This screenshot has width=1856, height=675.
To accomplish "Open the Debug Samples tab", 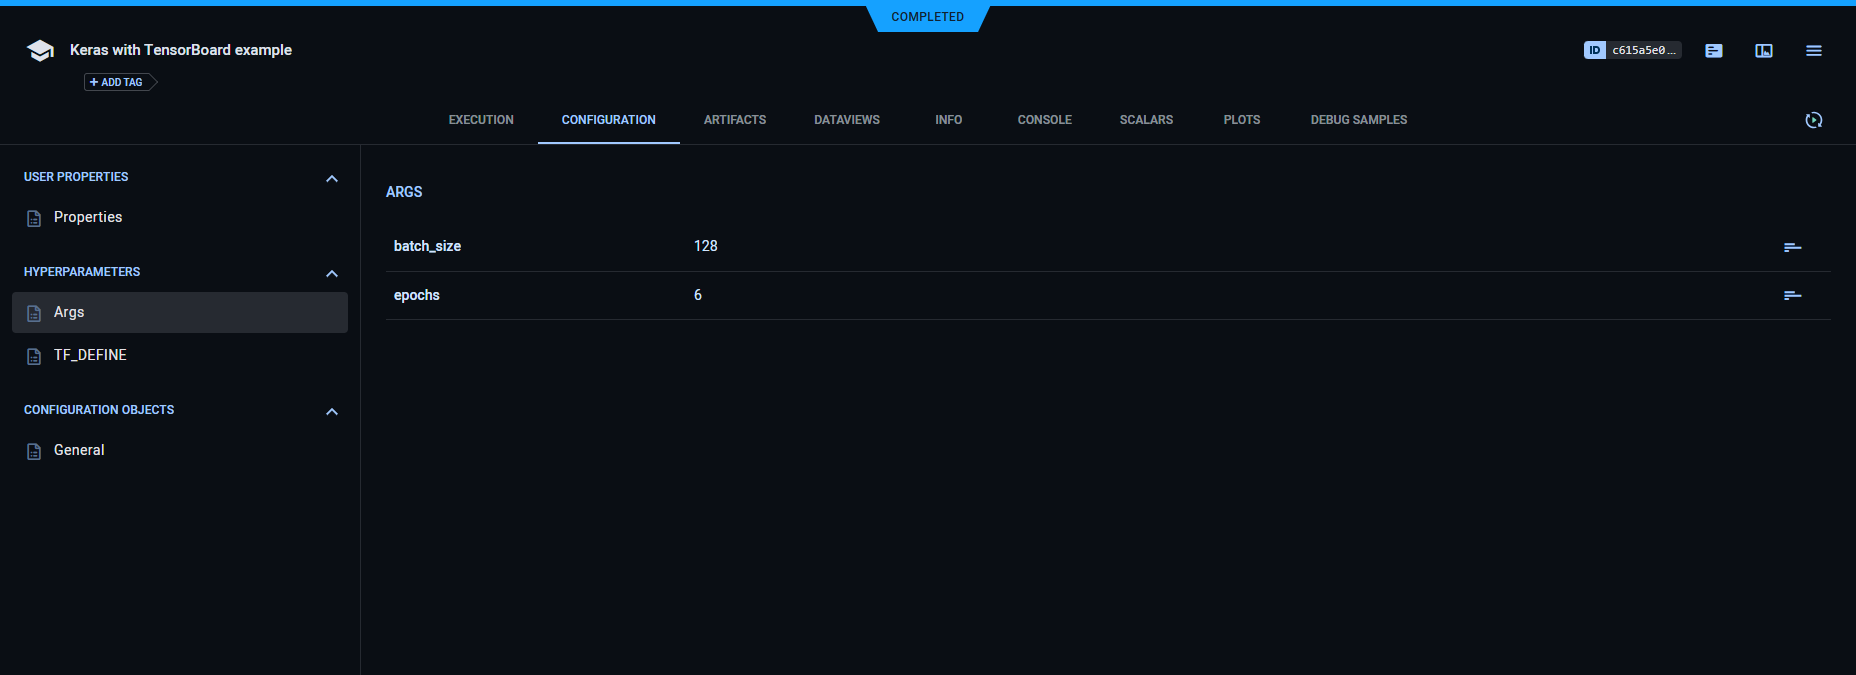I will [x=1358, y=120].
